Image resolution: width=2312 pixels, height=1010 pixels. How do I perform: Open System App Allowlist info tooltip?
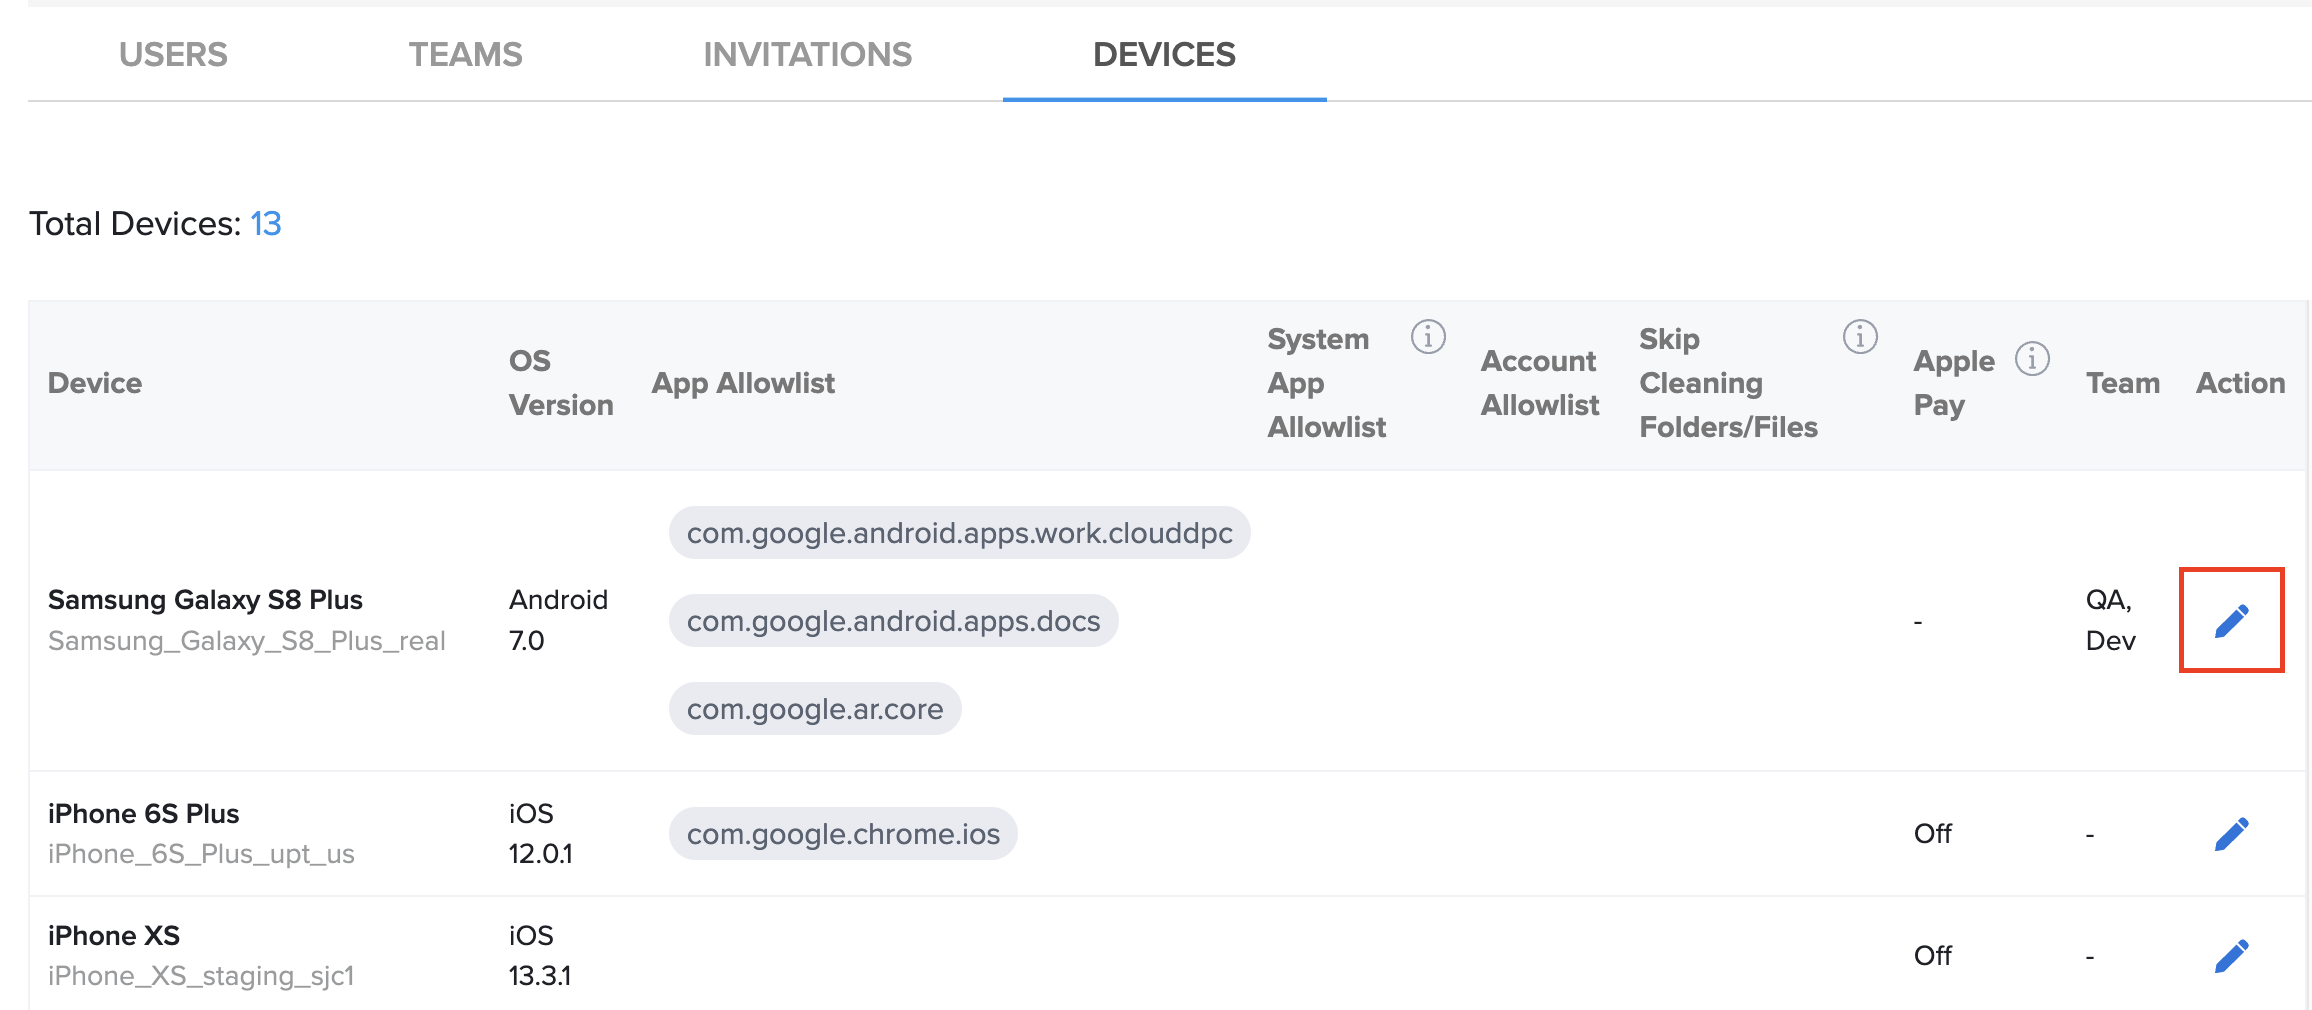coord(1428,338)
